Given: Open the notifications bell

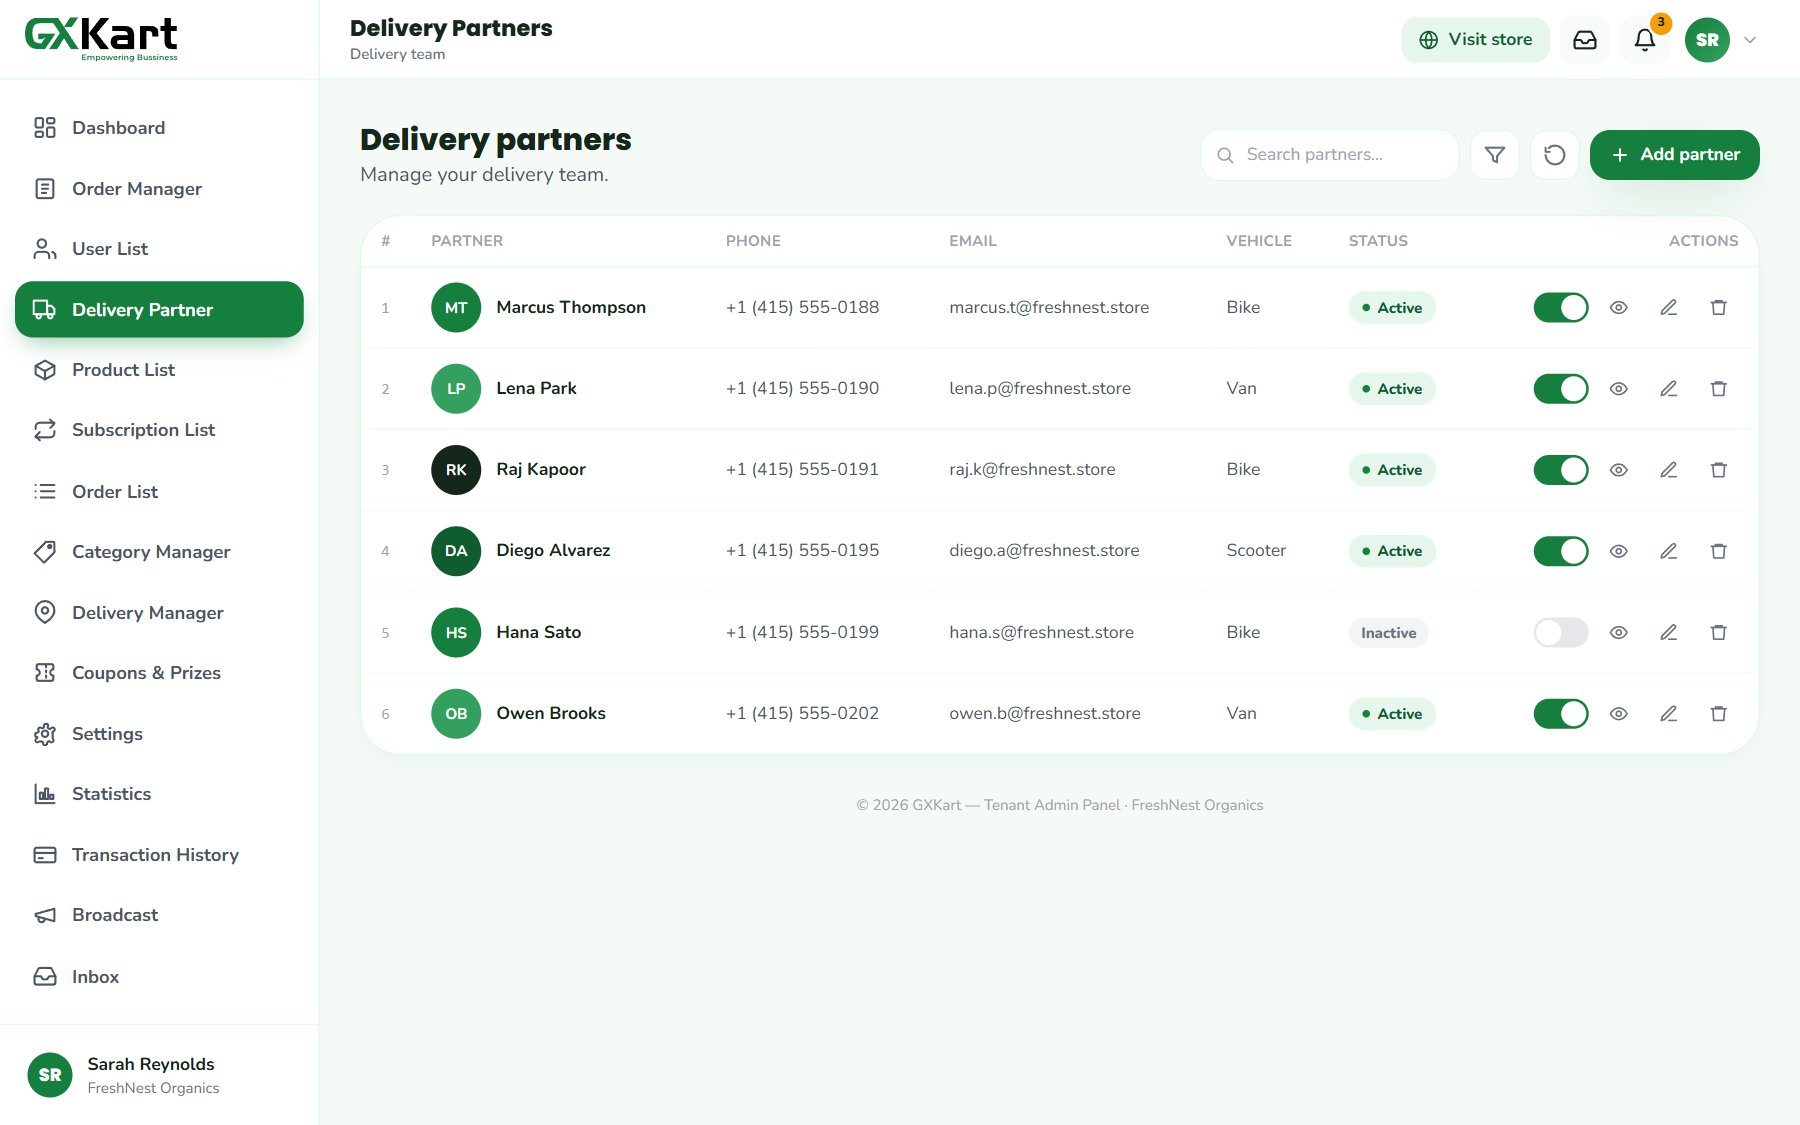Looking at the screenshot, I should (1645, 40).
